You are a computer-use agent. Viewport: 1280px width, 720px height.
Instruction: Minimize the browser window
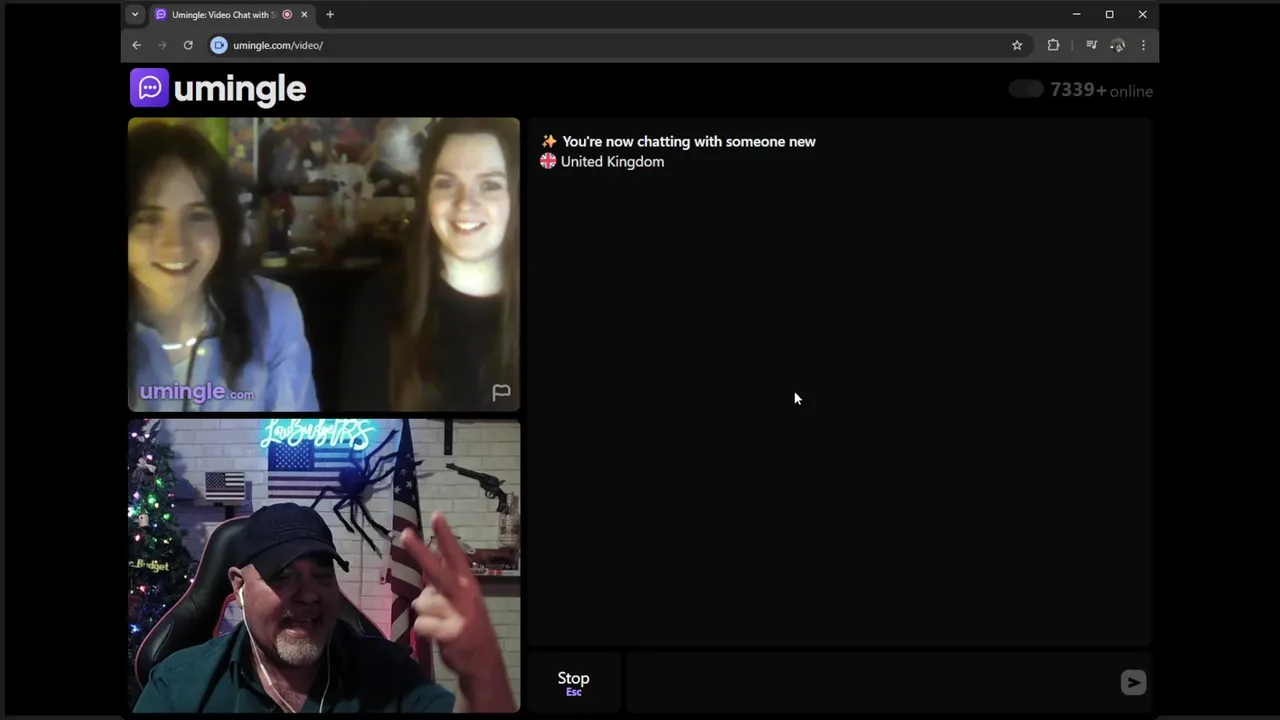(x=1076, y=15)
